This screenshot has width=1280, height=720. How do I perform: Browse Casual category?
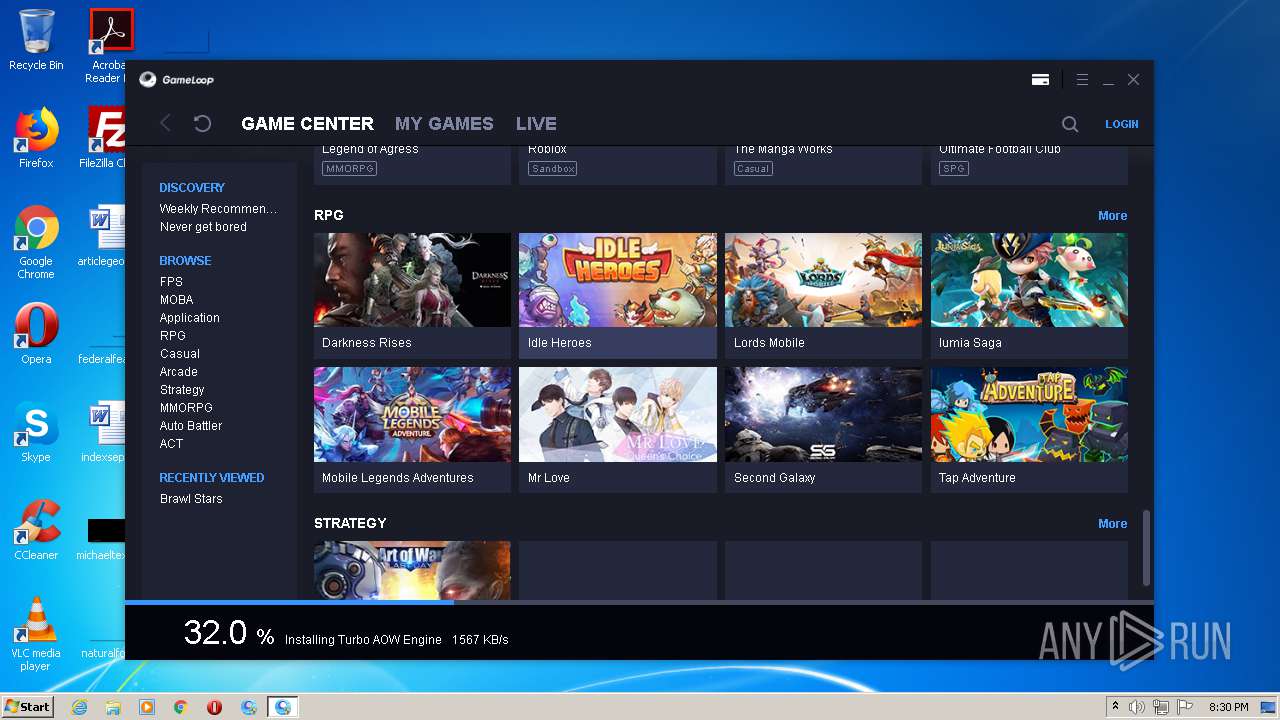(179, 354)
